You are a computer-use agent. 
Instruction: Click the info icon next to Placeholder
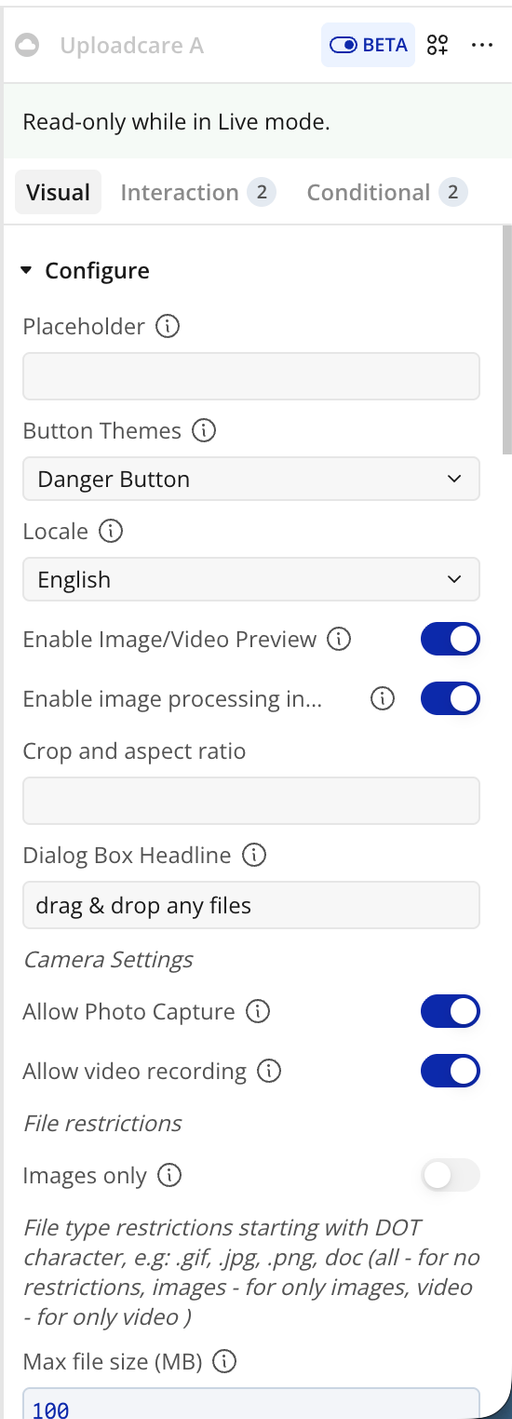(x=169, y=326)
